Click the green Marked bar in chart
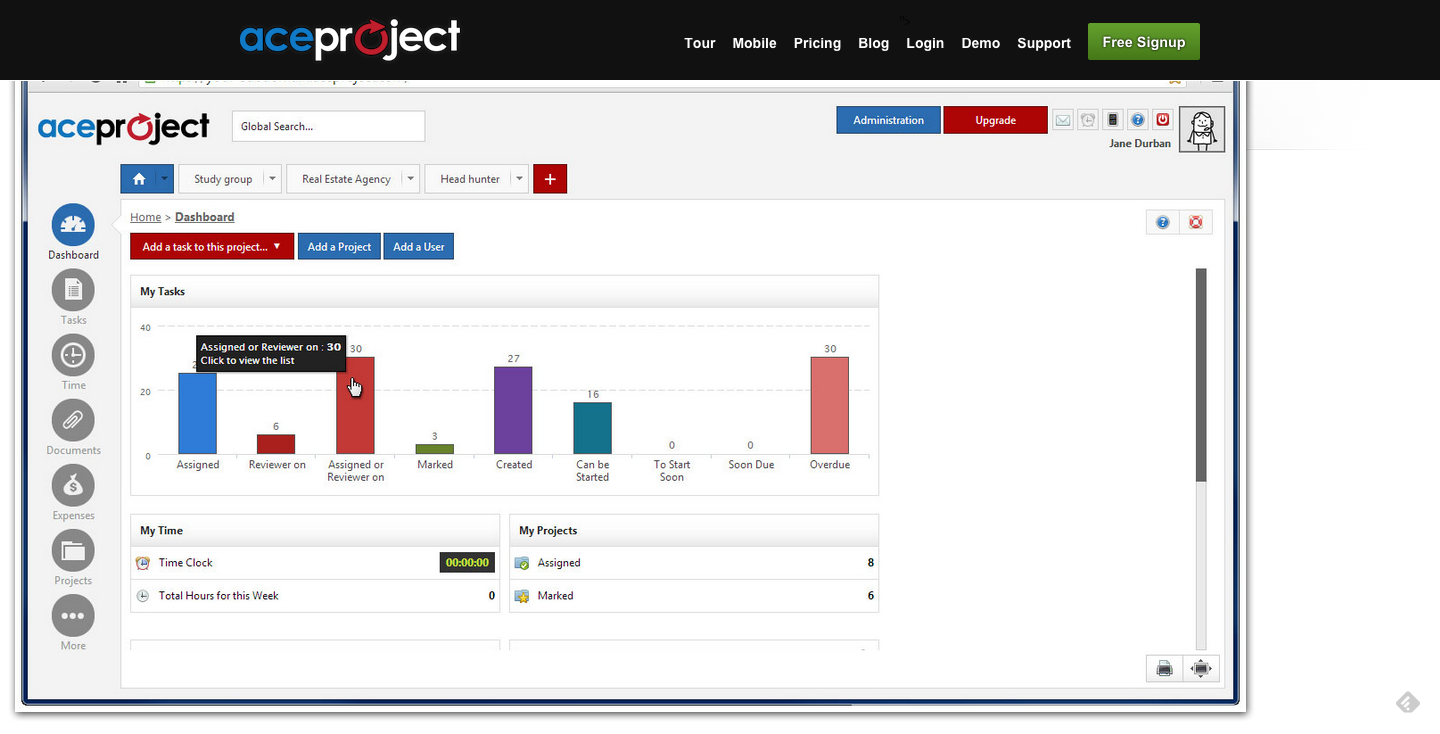Screen dimensions: 1440x734 coord(434,450)
